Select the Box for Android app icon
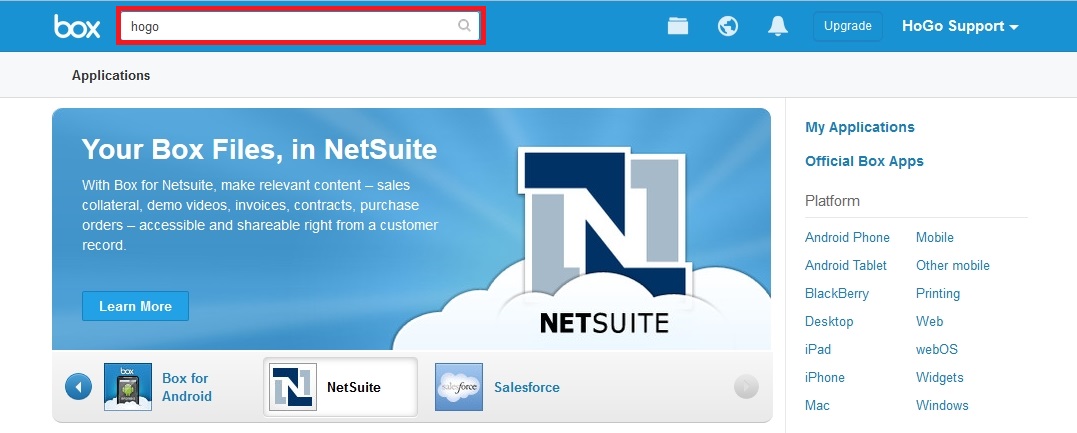The width and height of the screenshot is (1077, 433). (128, 387)
